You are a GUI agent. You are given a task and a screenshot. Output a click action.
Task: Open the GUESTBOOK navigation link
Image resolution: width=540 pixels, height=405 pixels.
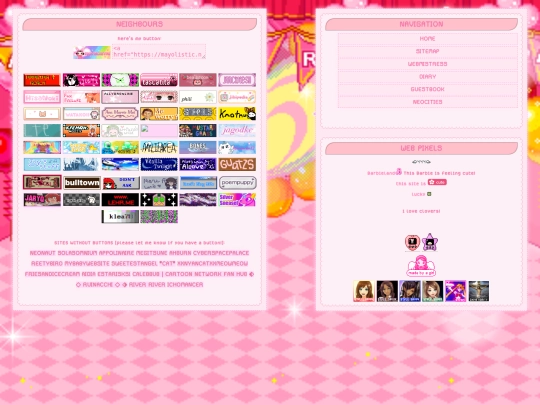427,89
